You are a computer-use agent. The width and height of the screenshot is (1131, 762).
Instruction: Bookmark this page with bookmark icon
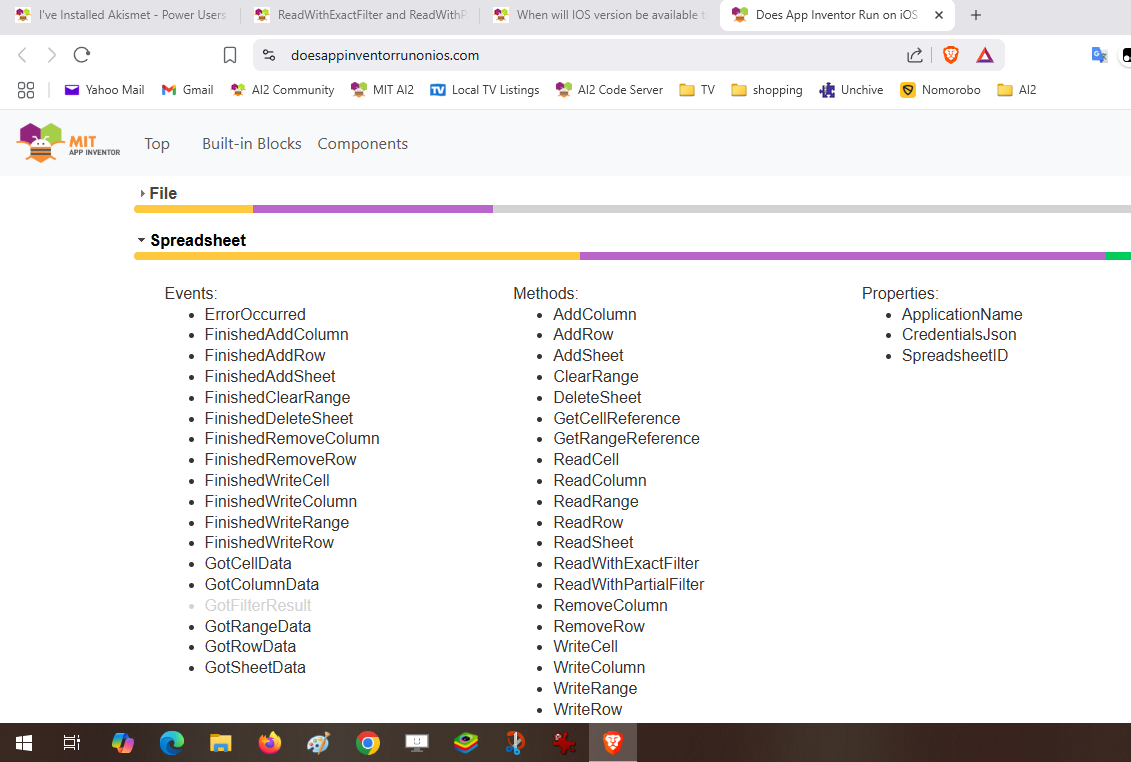click(229, 55)
